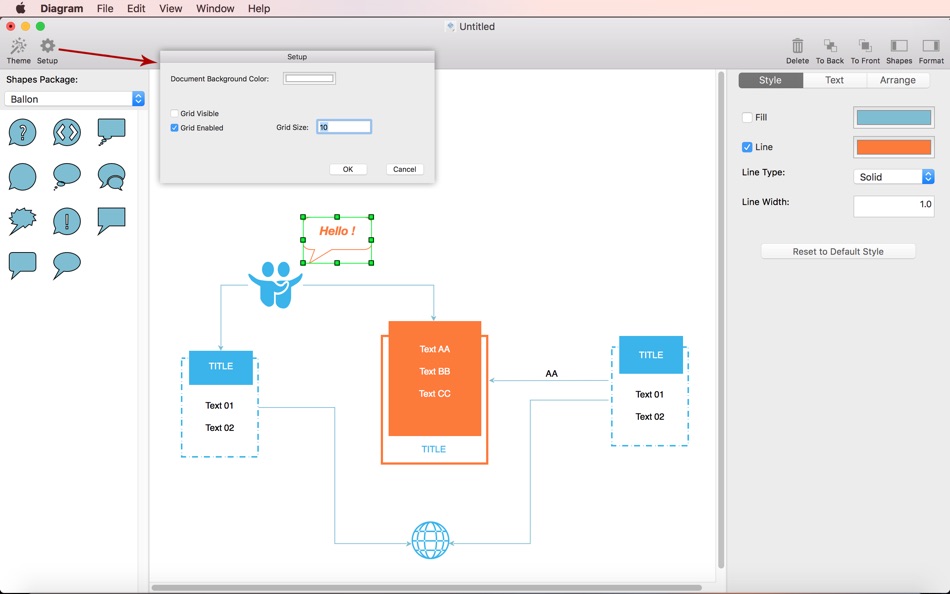Image resolution: width=950 pixels, height=594 pixels.
Task: Open the orange Line color swatch
Action: click(894, 147)
